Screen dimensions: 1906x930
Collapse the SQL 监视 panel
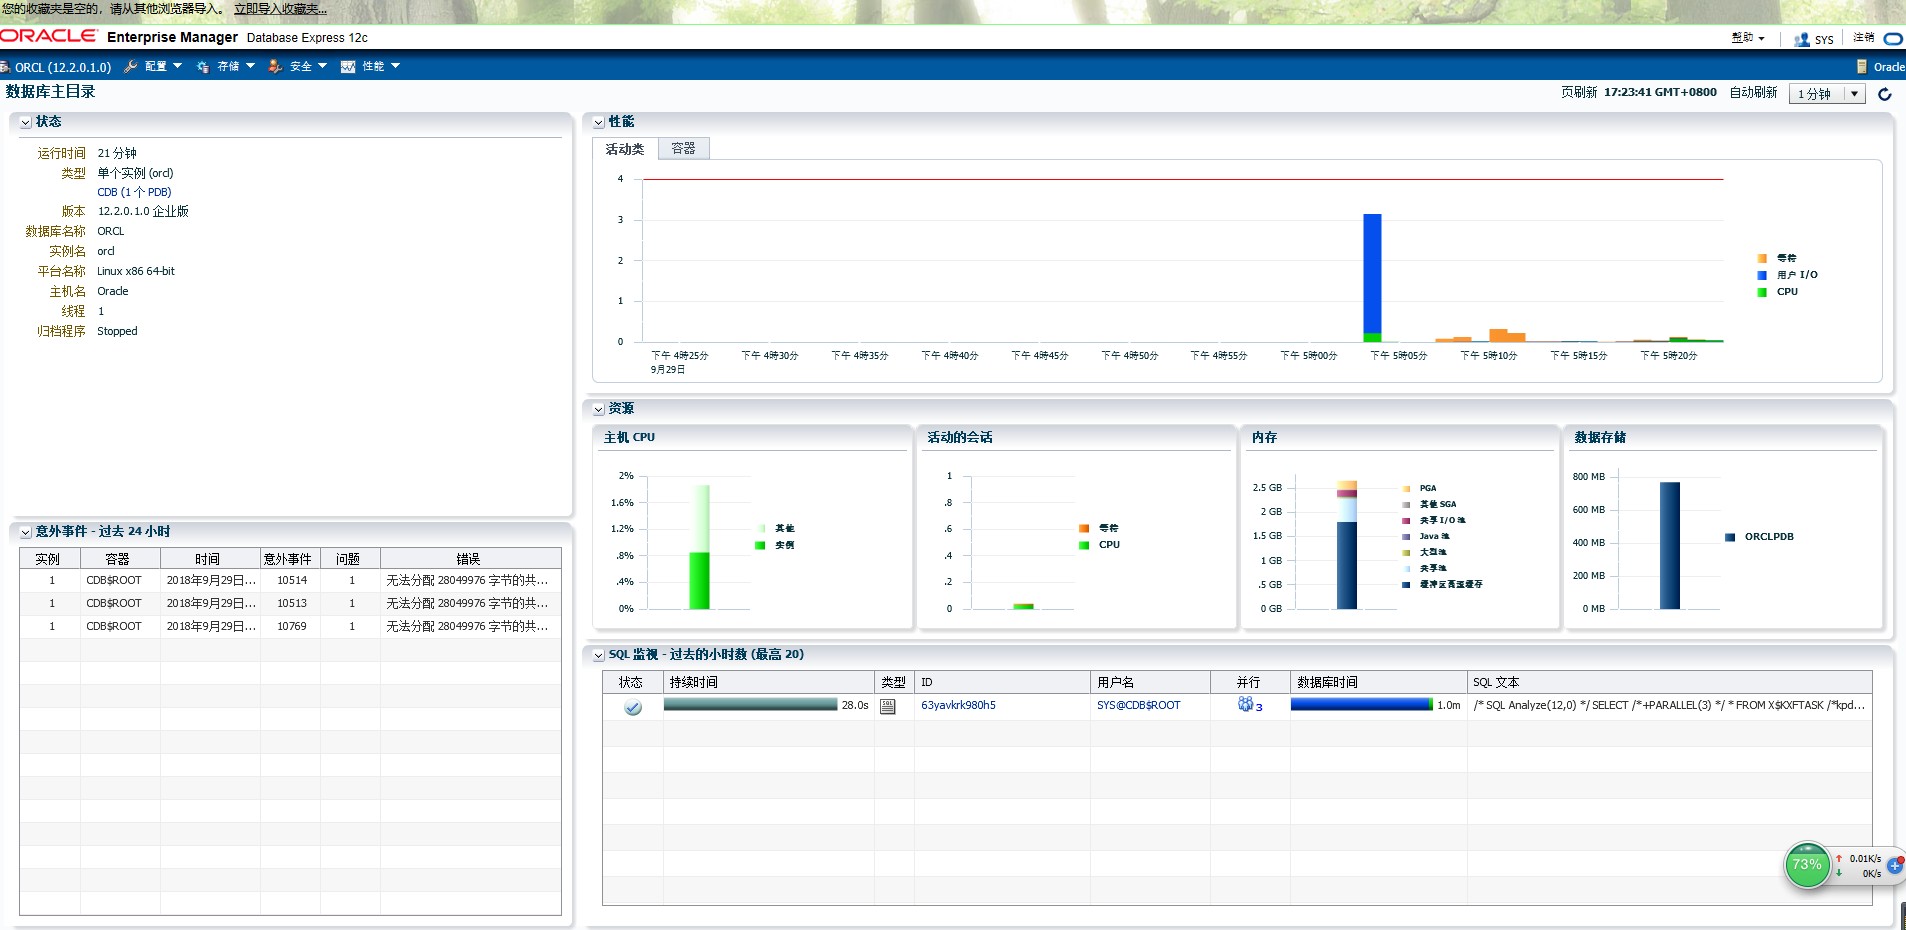[599, 655]
